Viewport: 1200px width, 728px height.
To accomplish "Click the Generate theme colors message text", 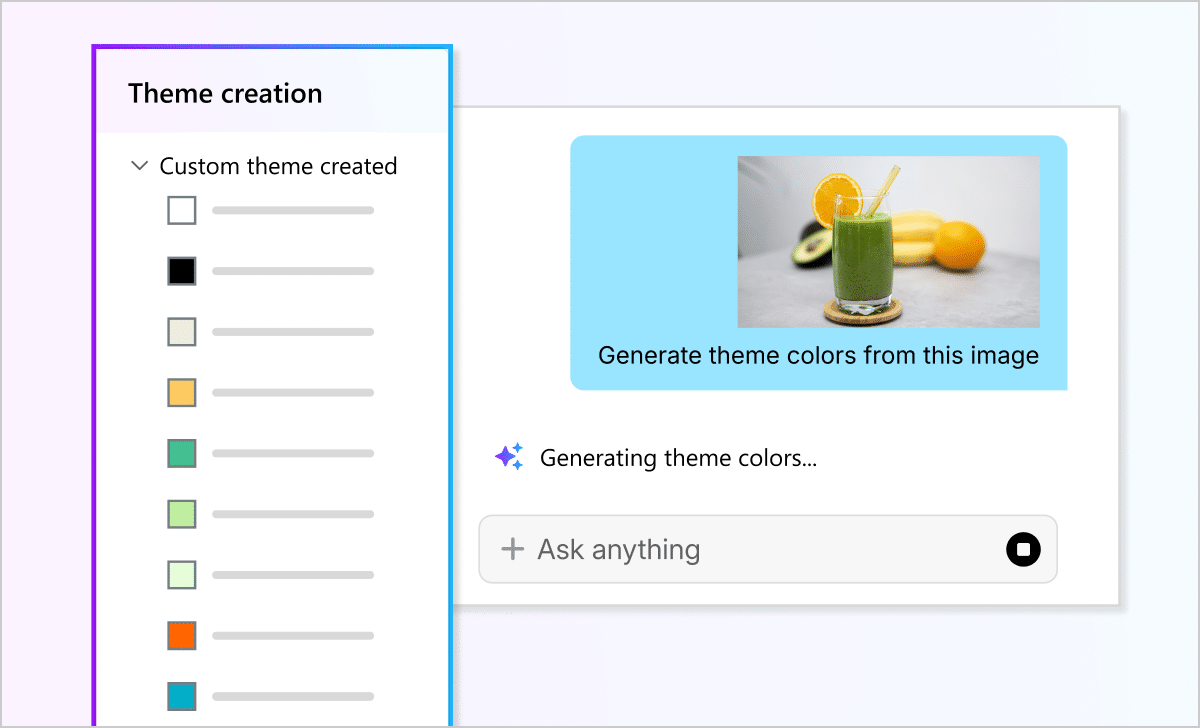I will pyautogui.click(x=818, y=355).
